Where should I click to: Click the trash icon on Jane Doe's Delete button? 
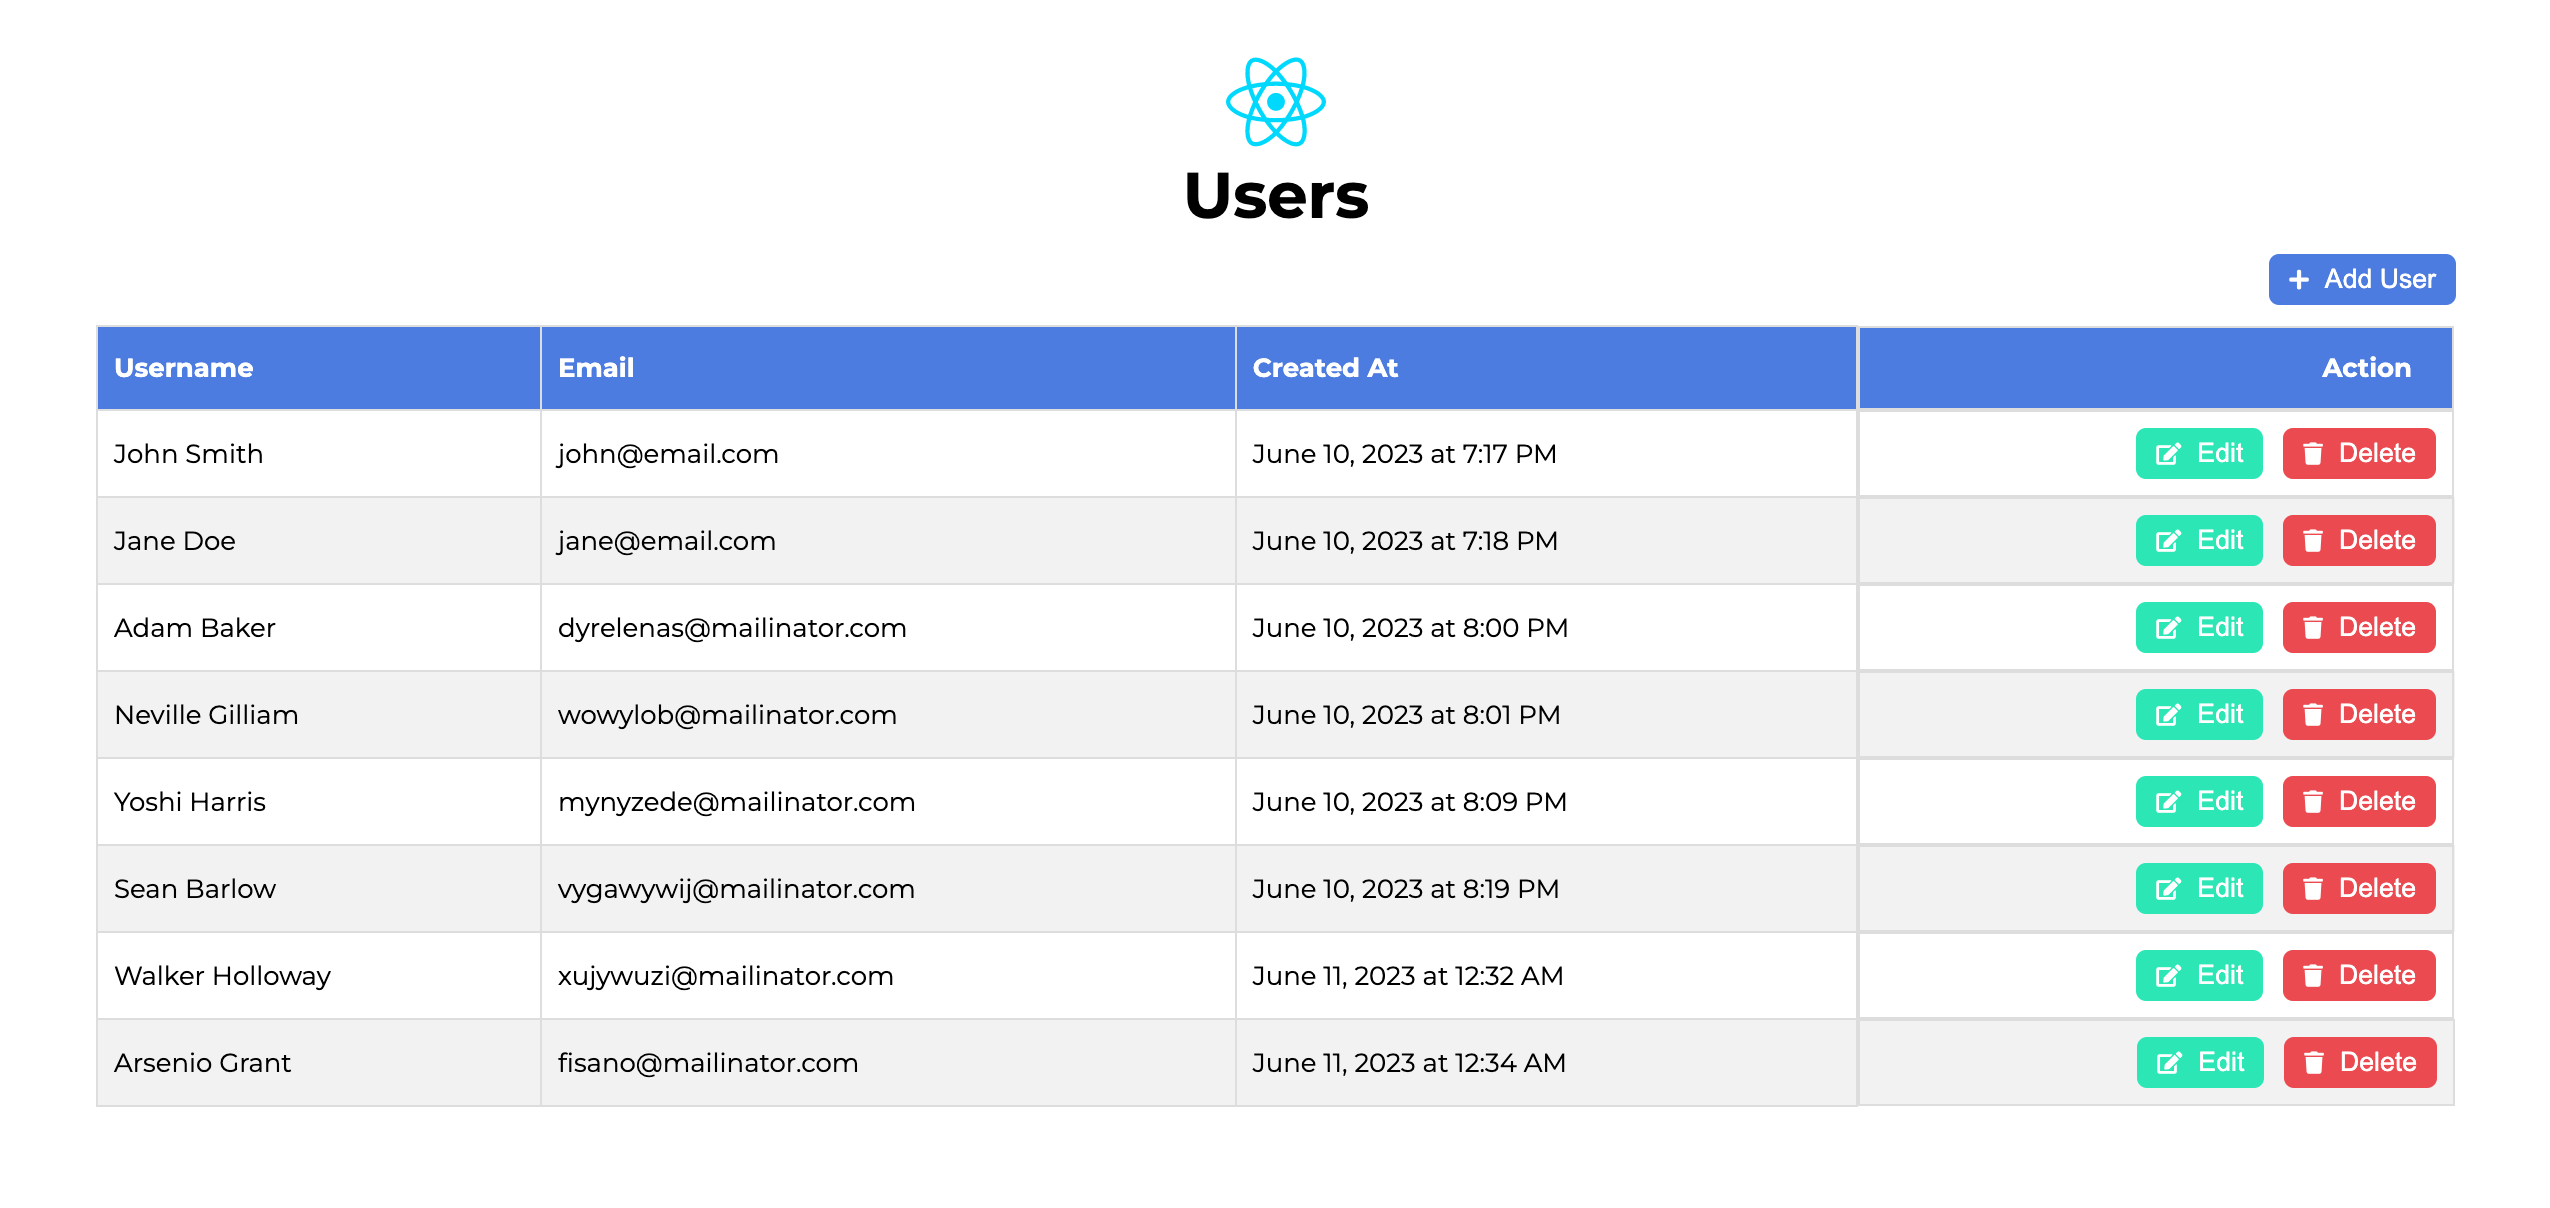coord(2313,540)
